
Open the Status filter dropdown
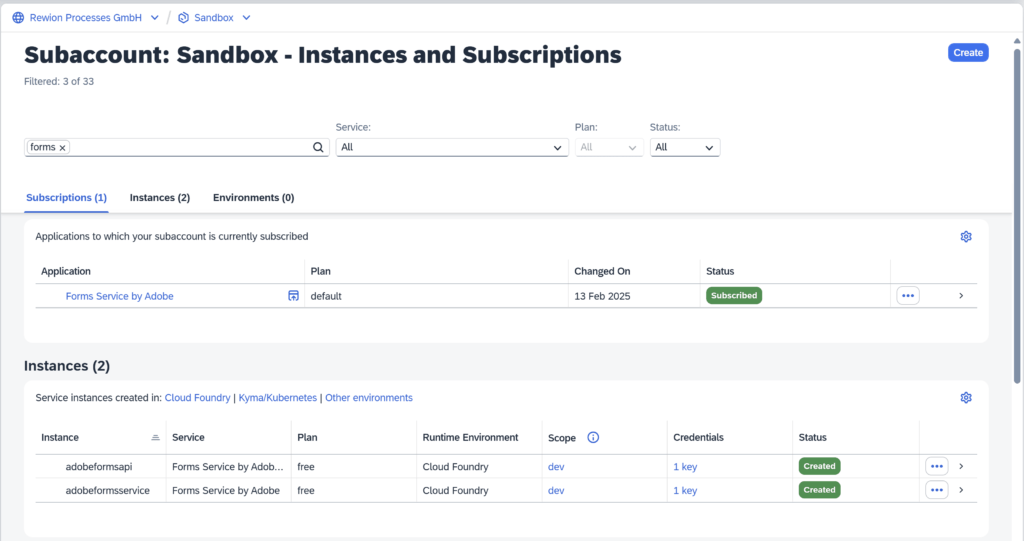coord(684,148)
